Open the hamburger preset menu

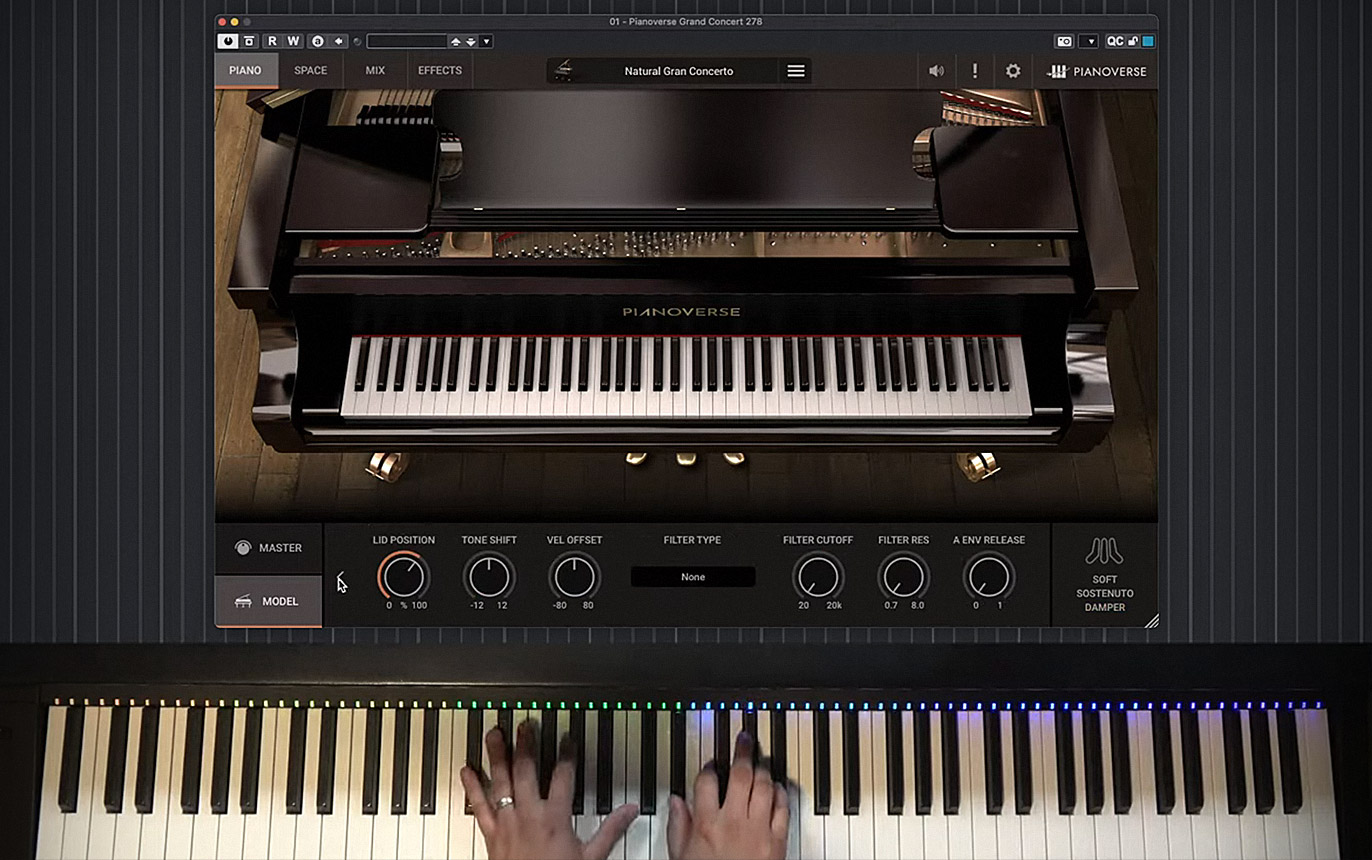click(x=796, y=71)
